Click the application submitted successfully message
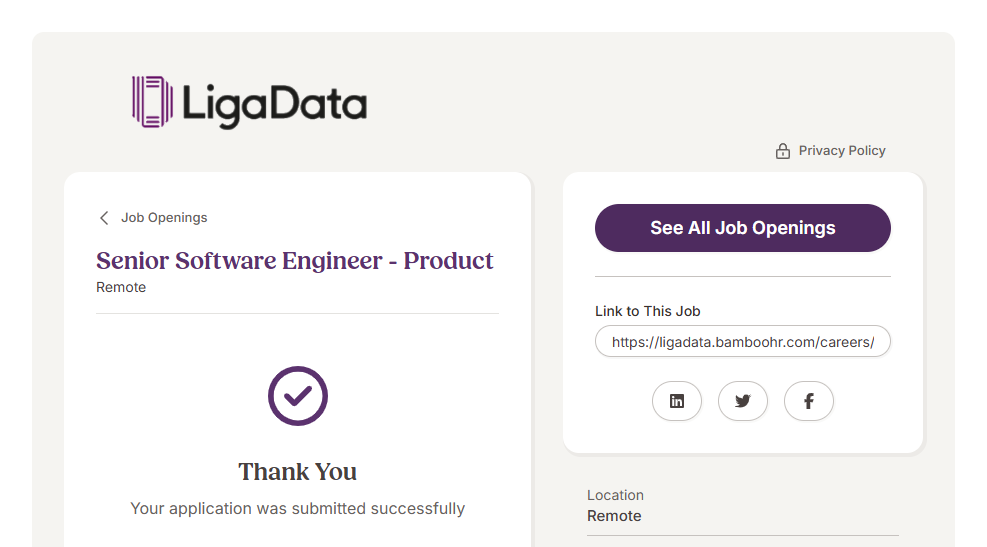The height and width of the screenshot is (547, 987). 297,509
